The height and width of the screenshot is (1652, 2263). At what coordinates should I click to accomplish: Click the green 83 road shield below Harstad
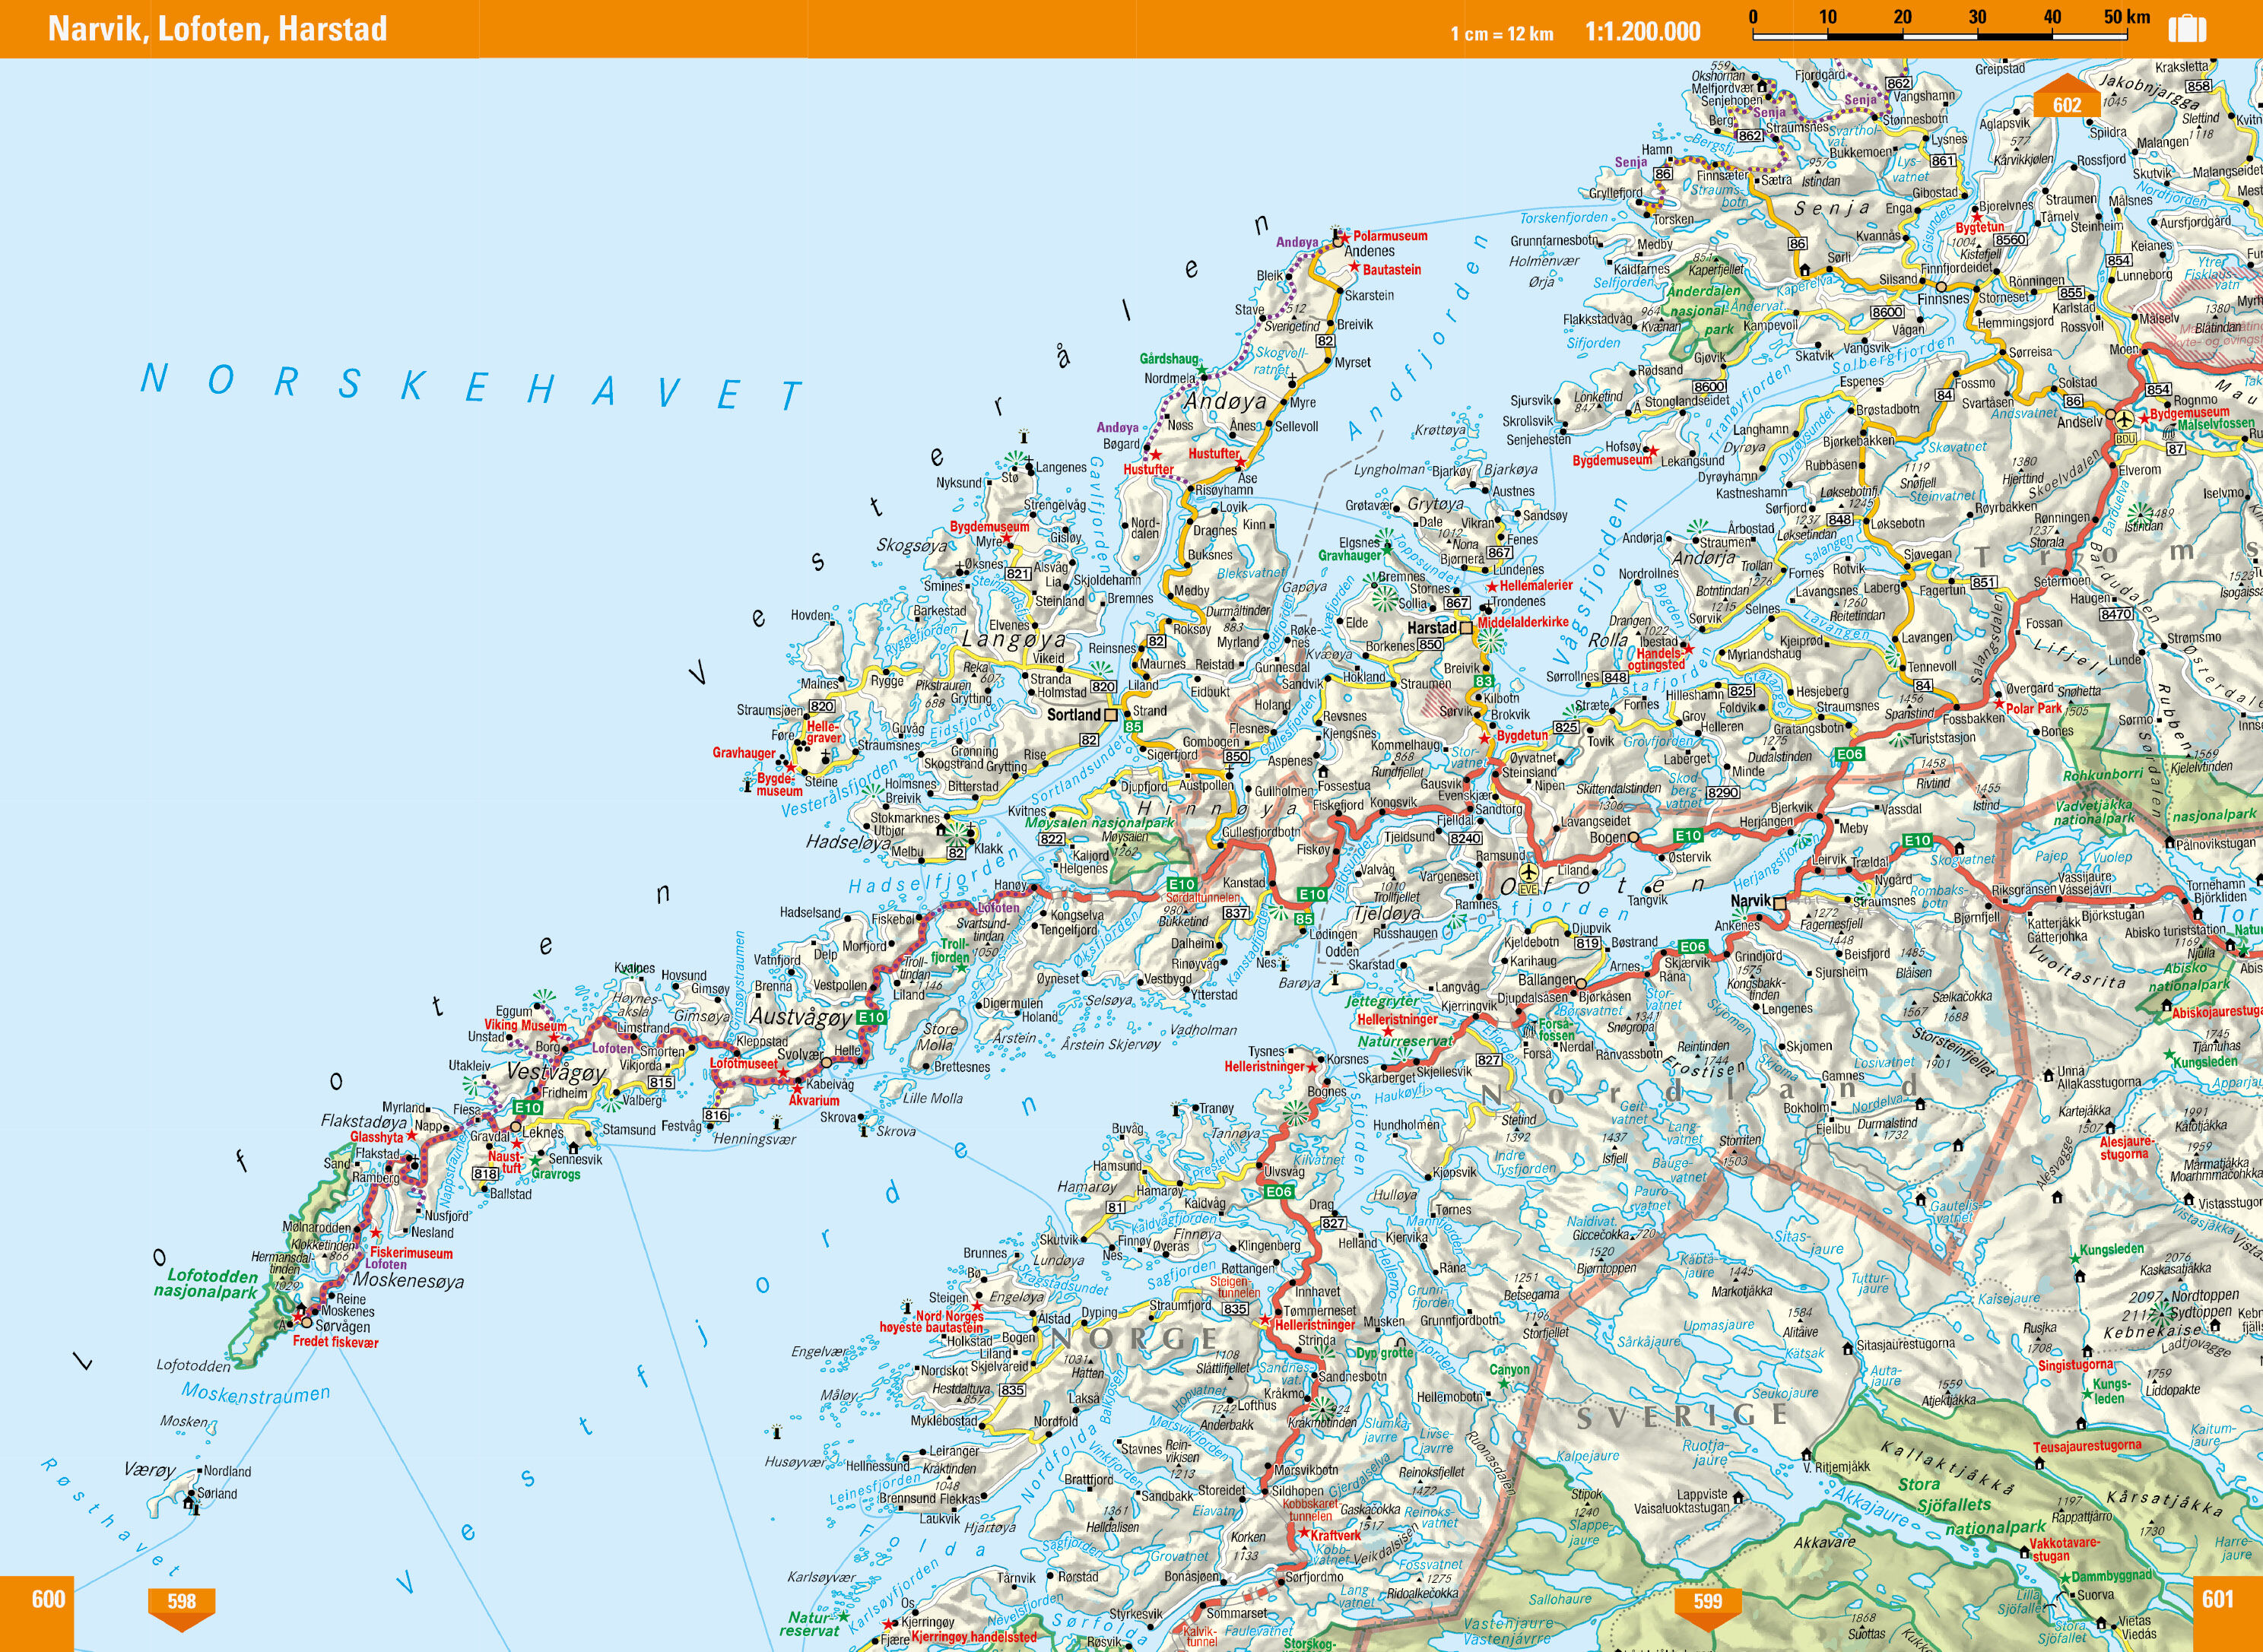point(1484,681)
